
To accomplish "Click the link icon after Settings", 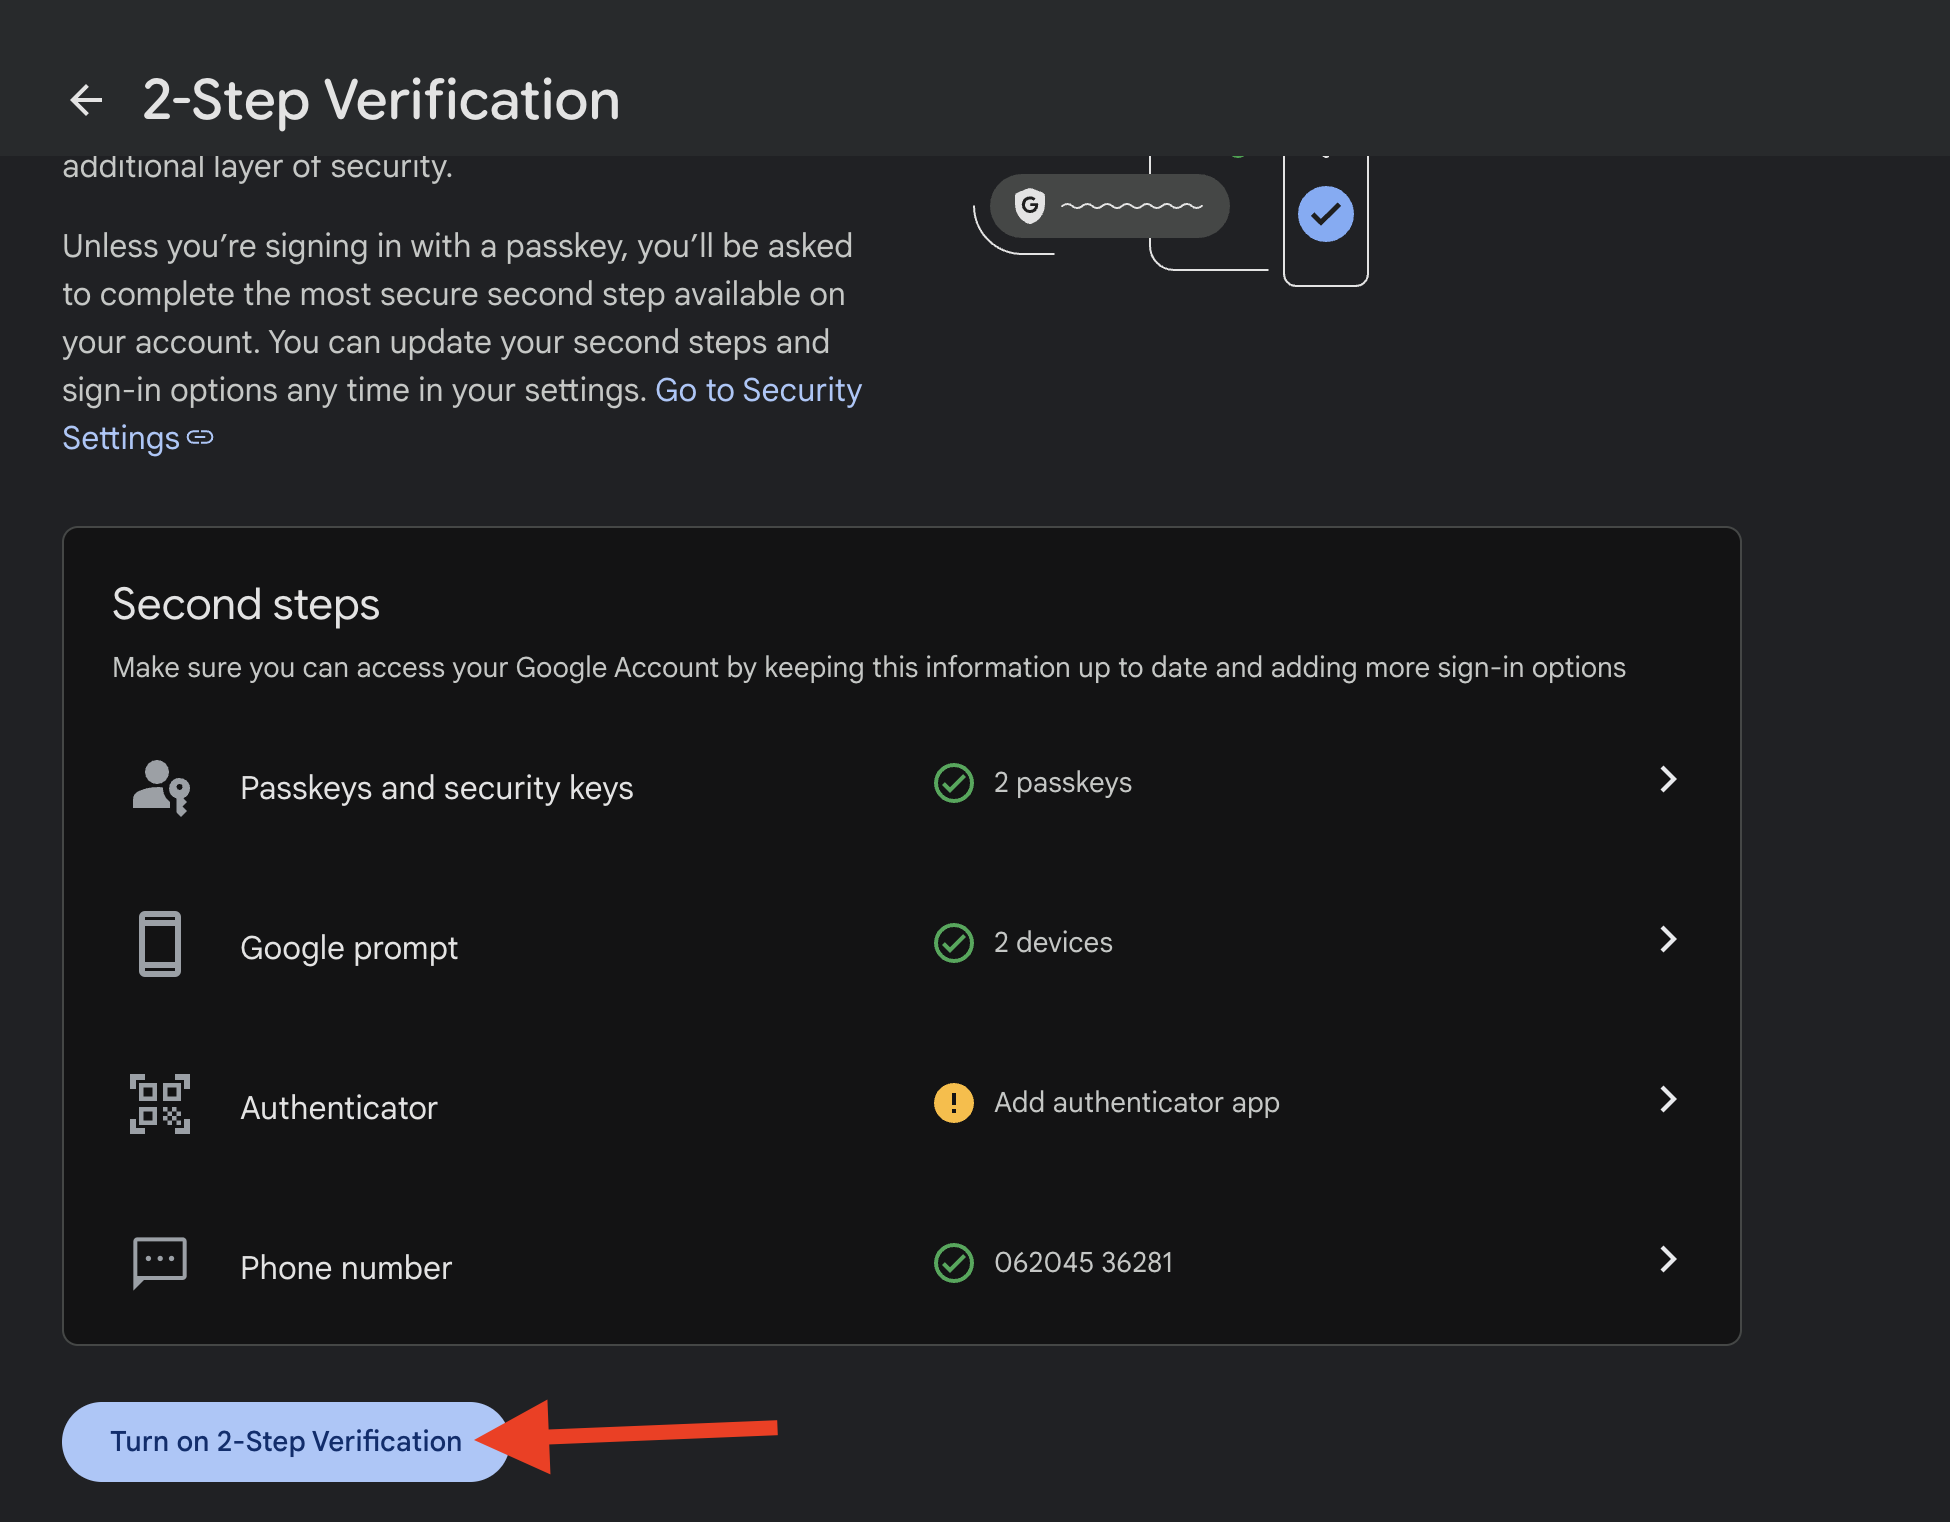I will pyautogui.click(x=200, y=439).
